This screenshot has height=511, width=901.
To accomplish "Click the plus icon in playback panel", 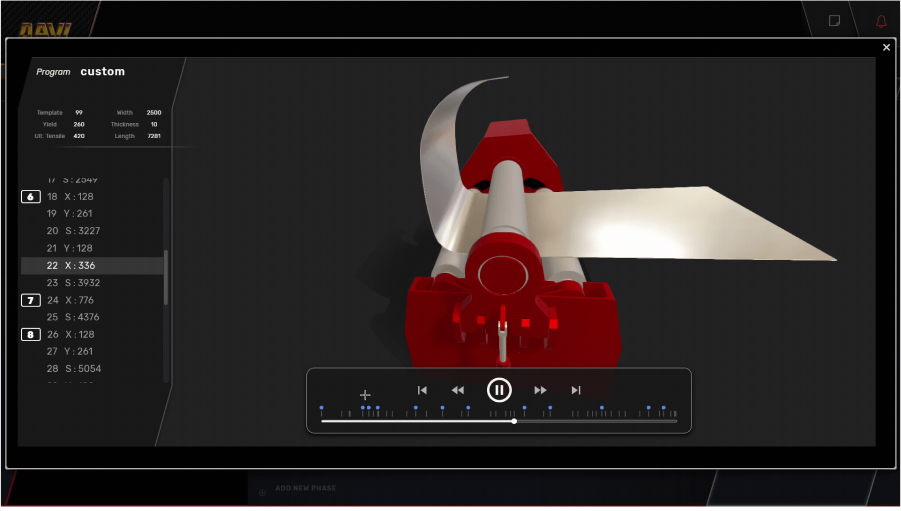I will click(365, 395).
